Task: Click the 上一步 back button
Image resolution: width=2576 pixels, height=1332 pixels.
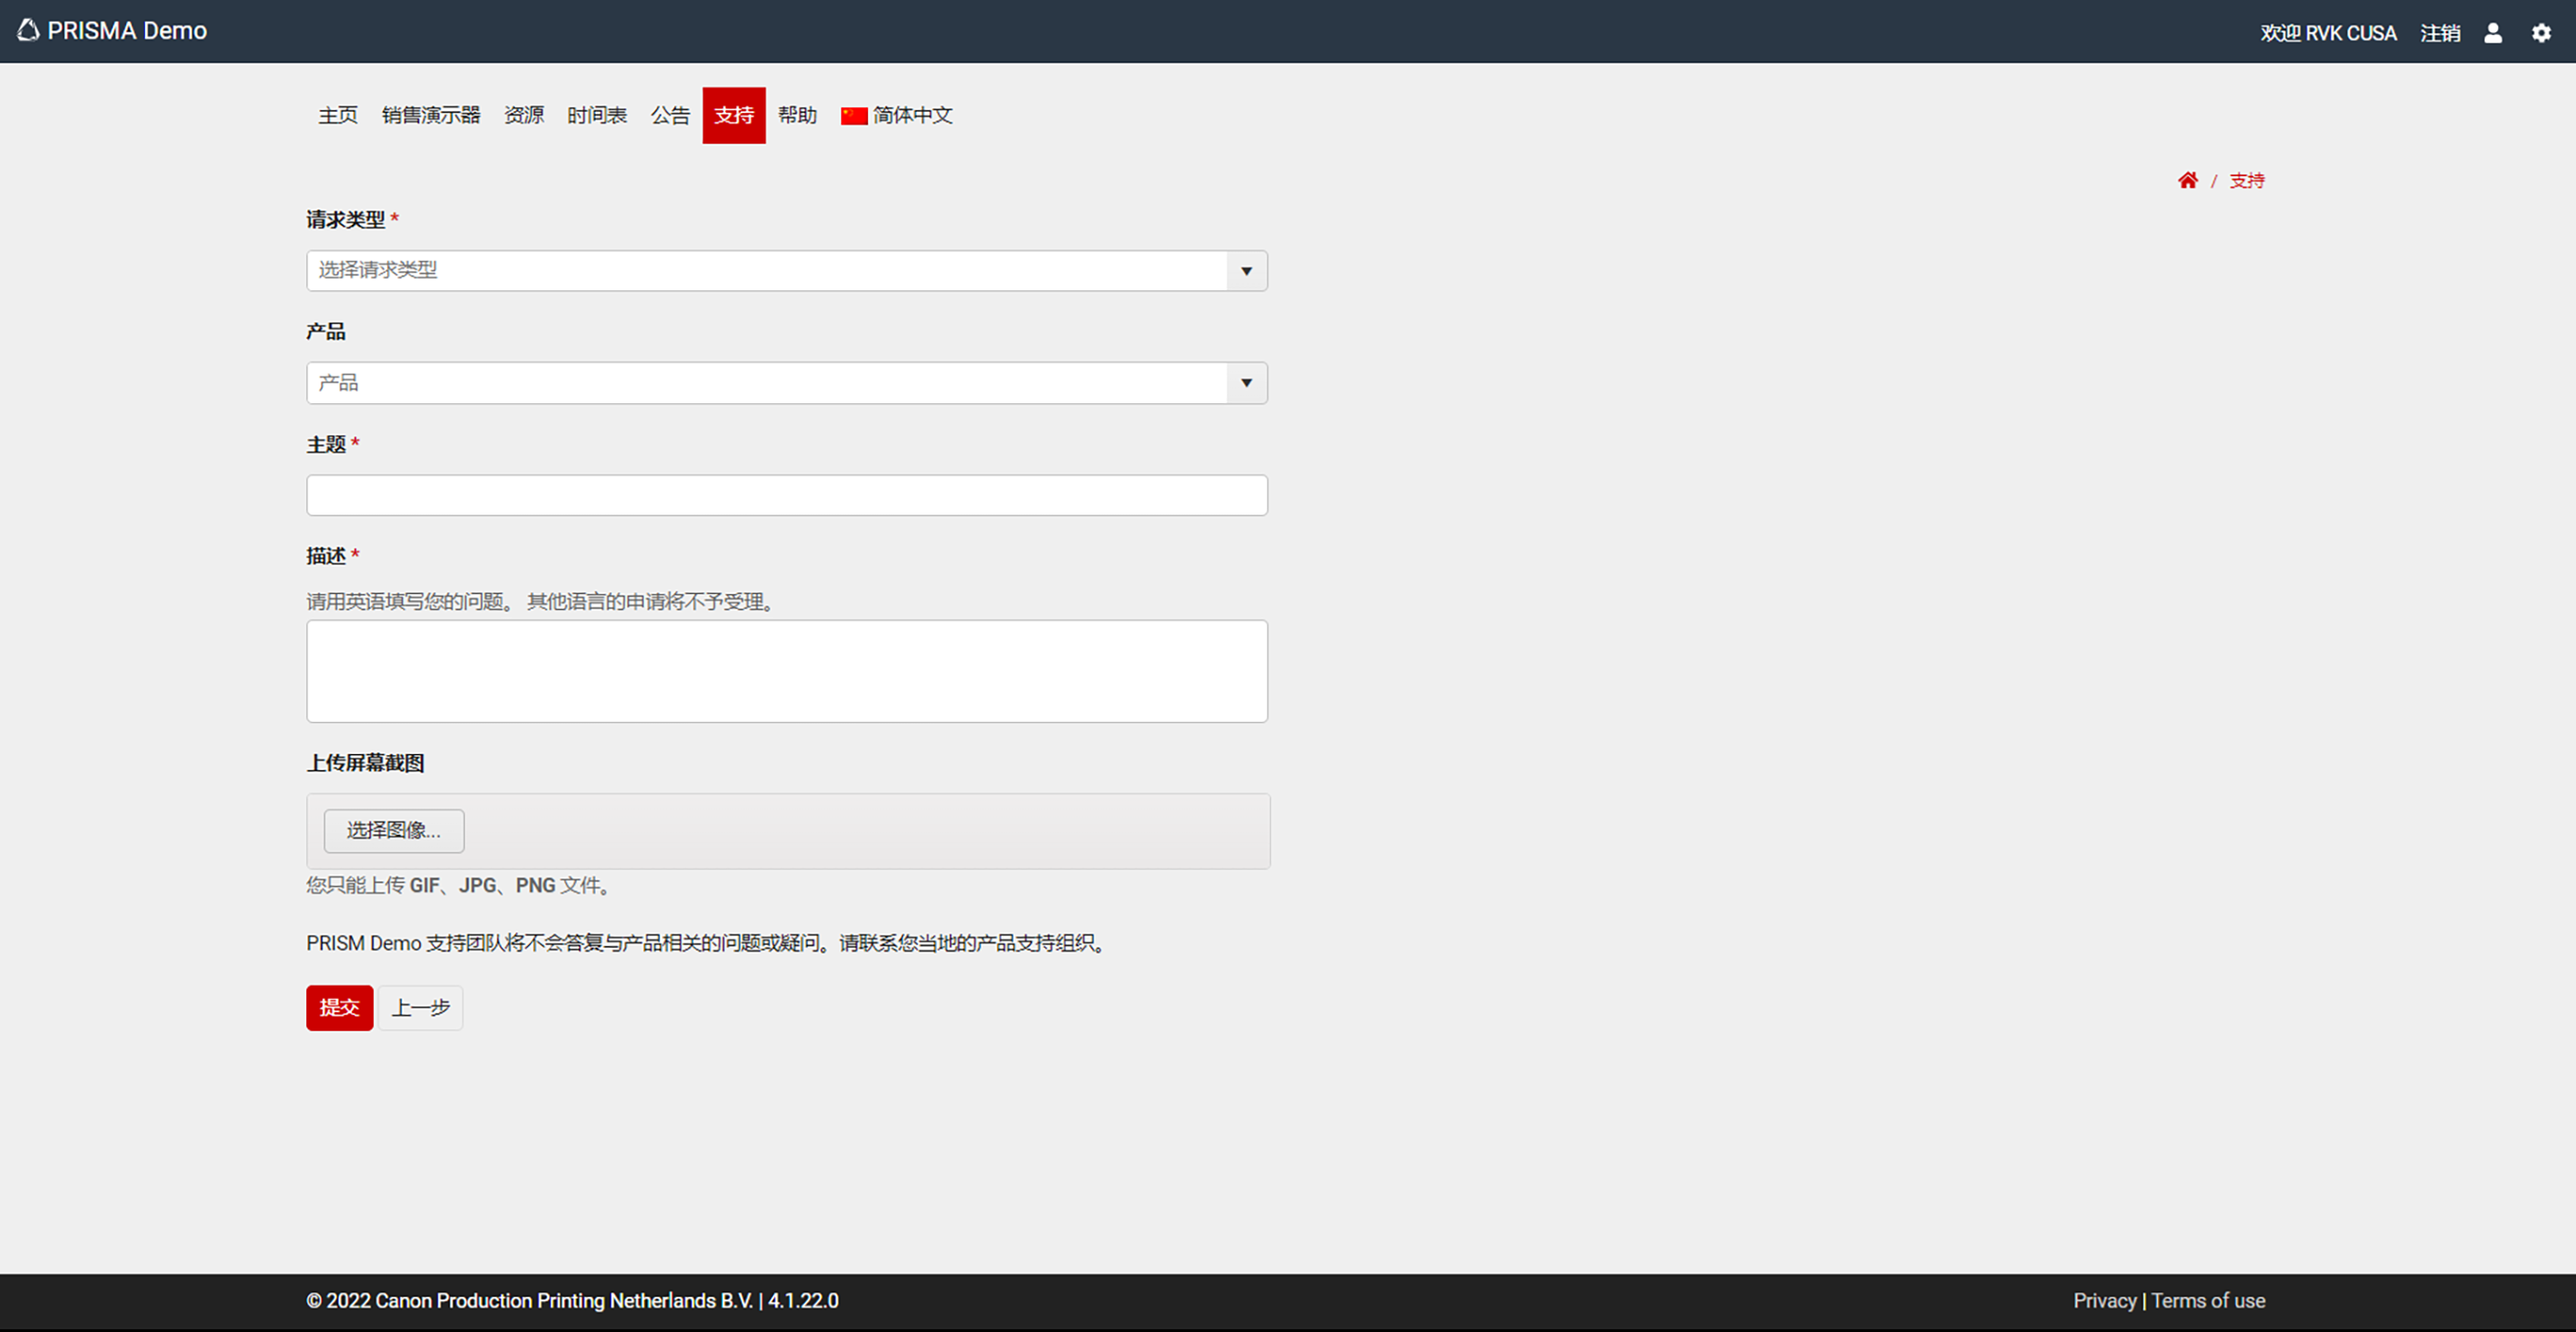Action: [x=420, y=1007]
